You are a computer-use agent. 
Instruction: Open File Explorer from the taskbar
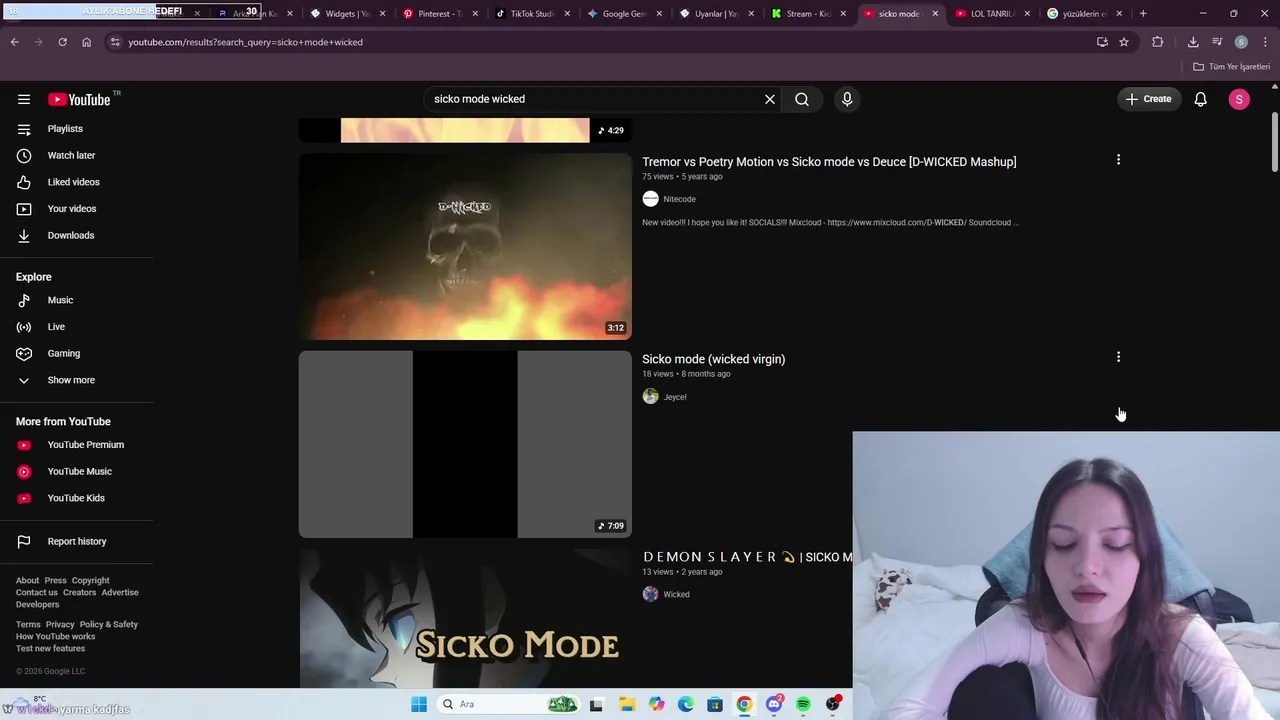[x=627, y=704]
